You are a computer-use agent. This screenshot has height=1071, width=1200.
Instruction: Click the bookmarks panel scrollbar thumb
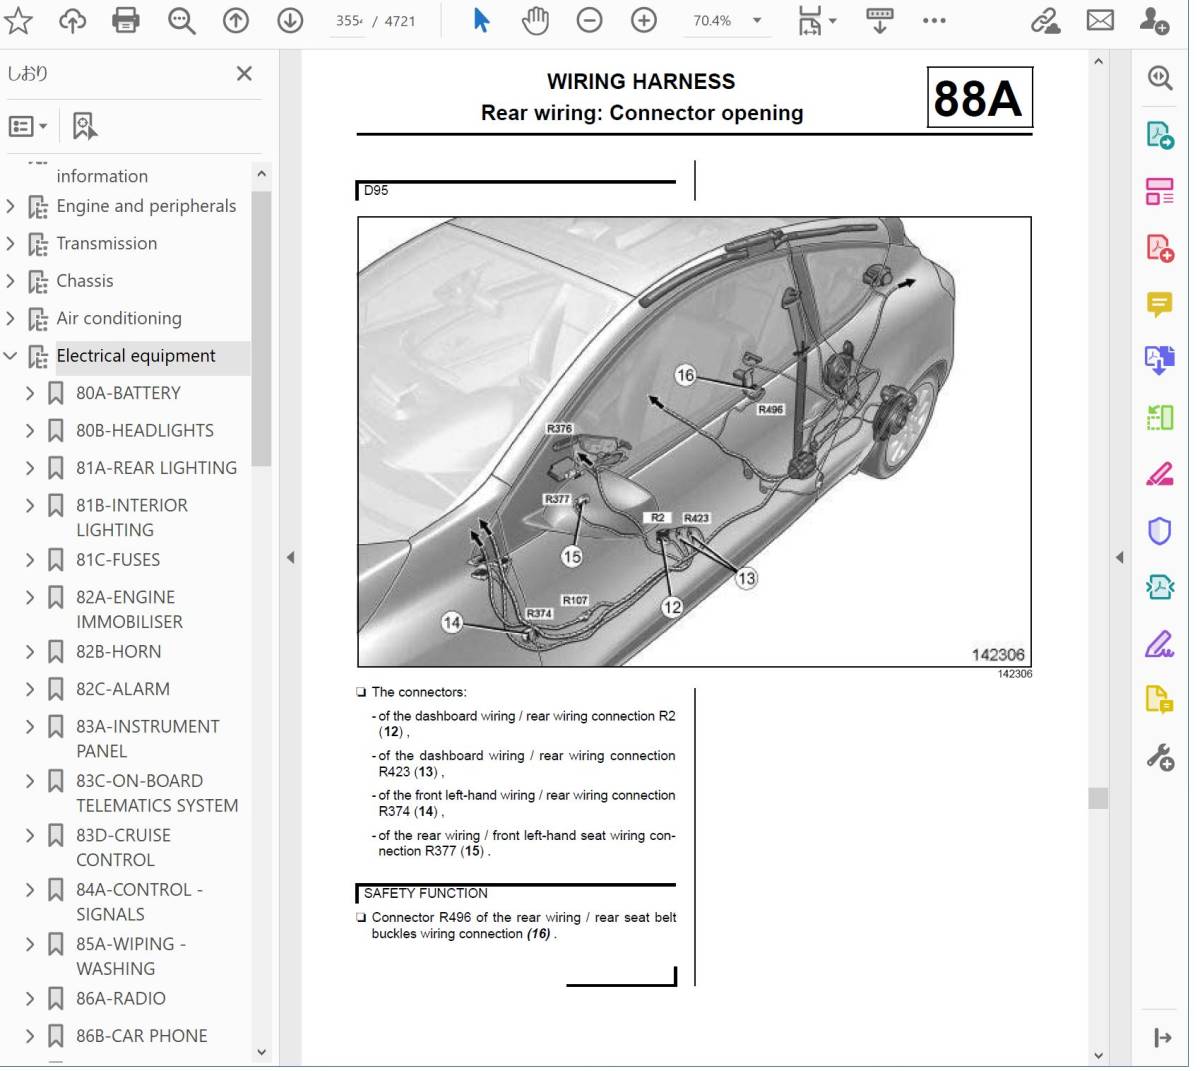click(261, 329)
